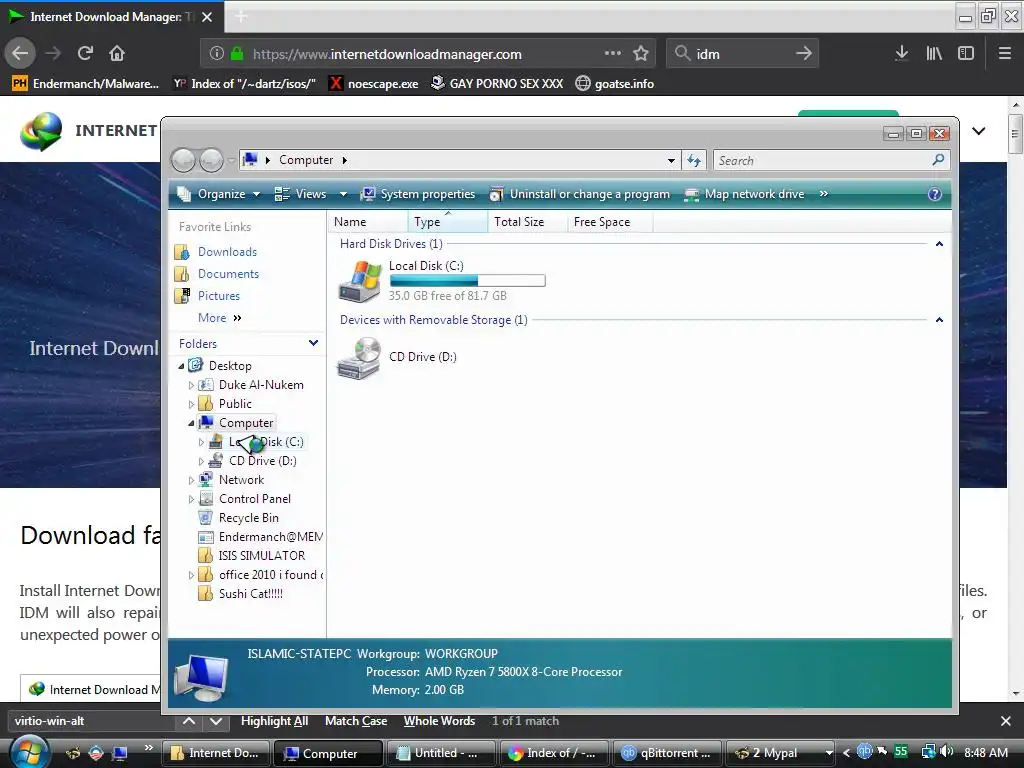This screenshot has height=768, width=1024.
Task: Expand the Duke Al-Nukem tree node
Action: [x=191, y=385]
